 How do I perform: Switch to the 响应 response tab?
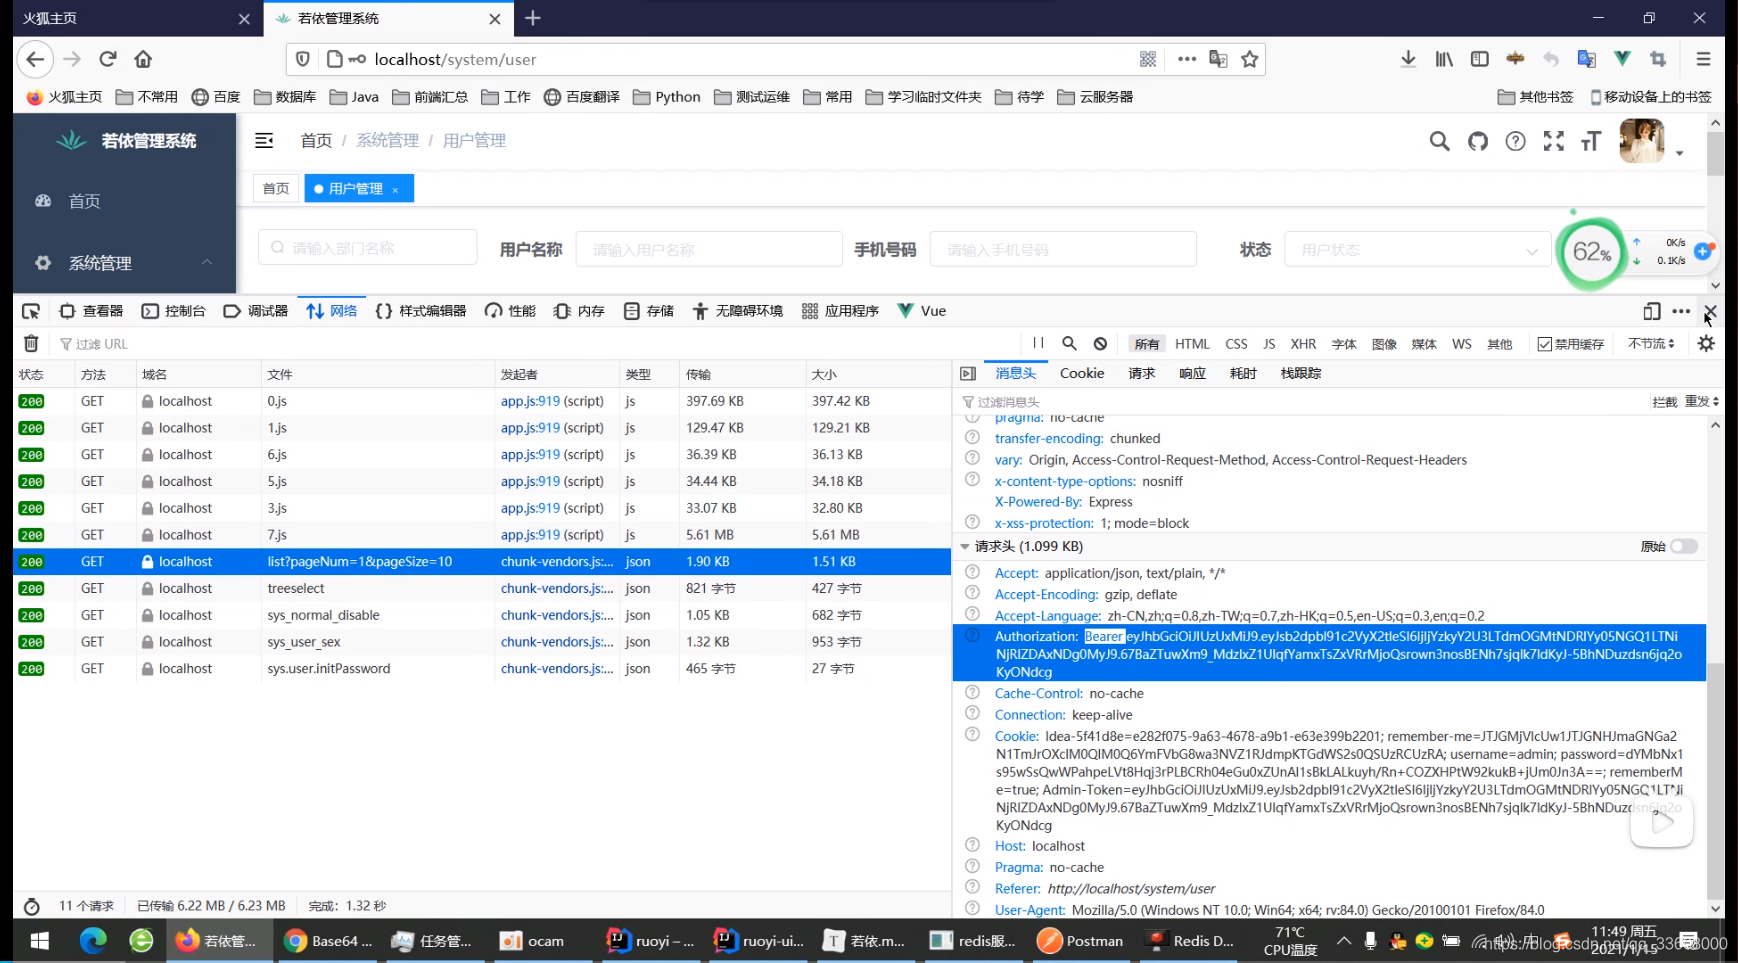[1192, 373]
